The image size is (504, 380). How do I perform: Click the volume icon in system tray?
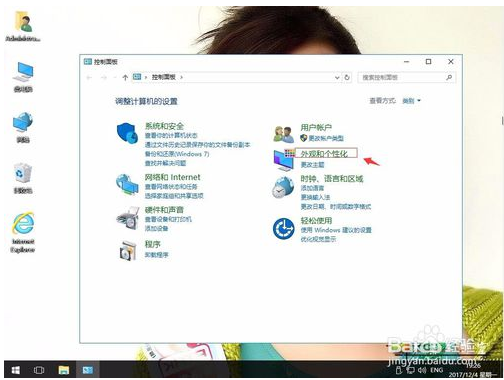[x=422, y=370]
